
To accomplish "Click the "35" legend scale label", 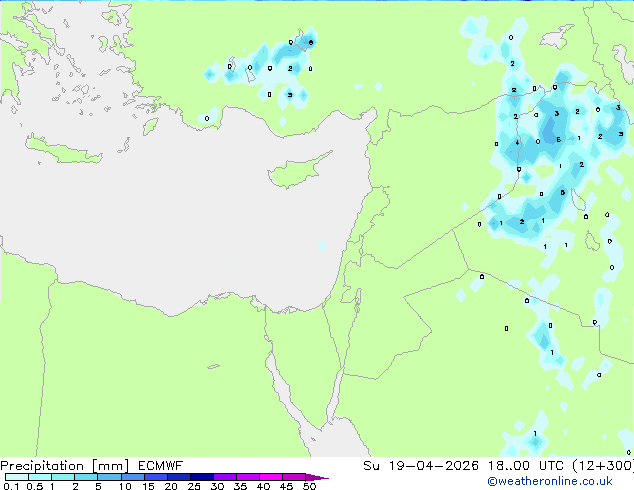I will (x=240, y=486).
